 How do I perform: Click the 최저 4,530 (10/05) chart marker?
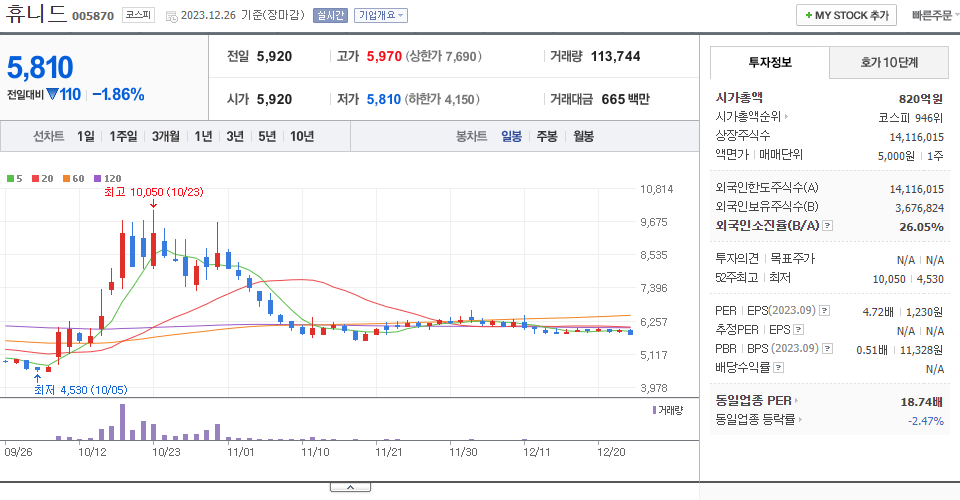[81, 390]
